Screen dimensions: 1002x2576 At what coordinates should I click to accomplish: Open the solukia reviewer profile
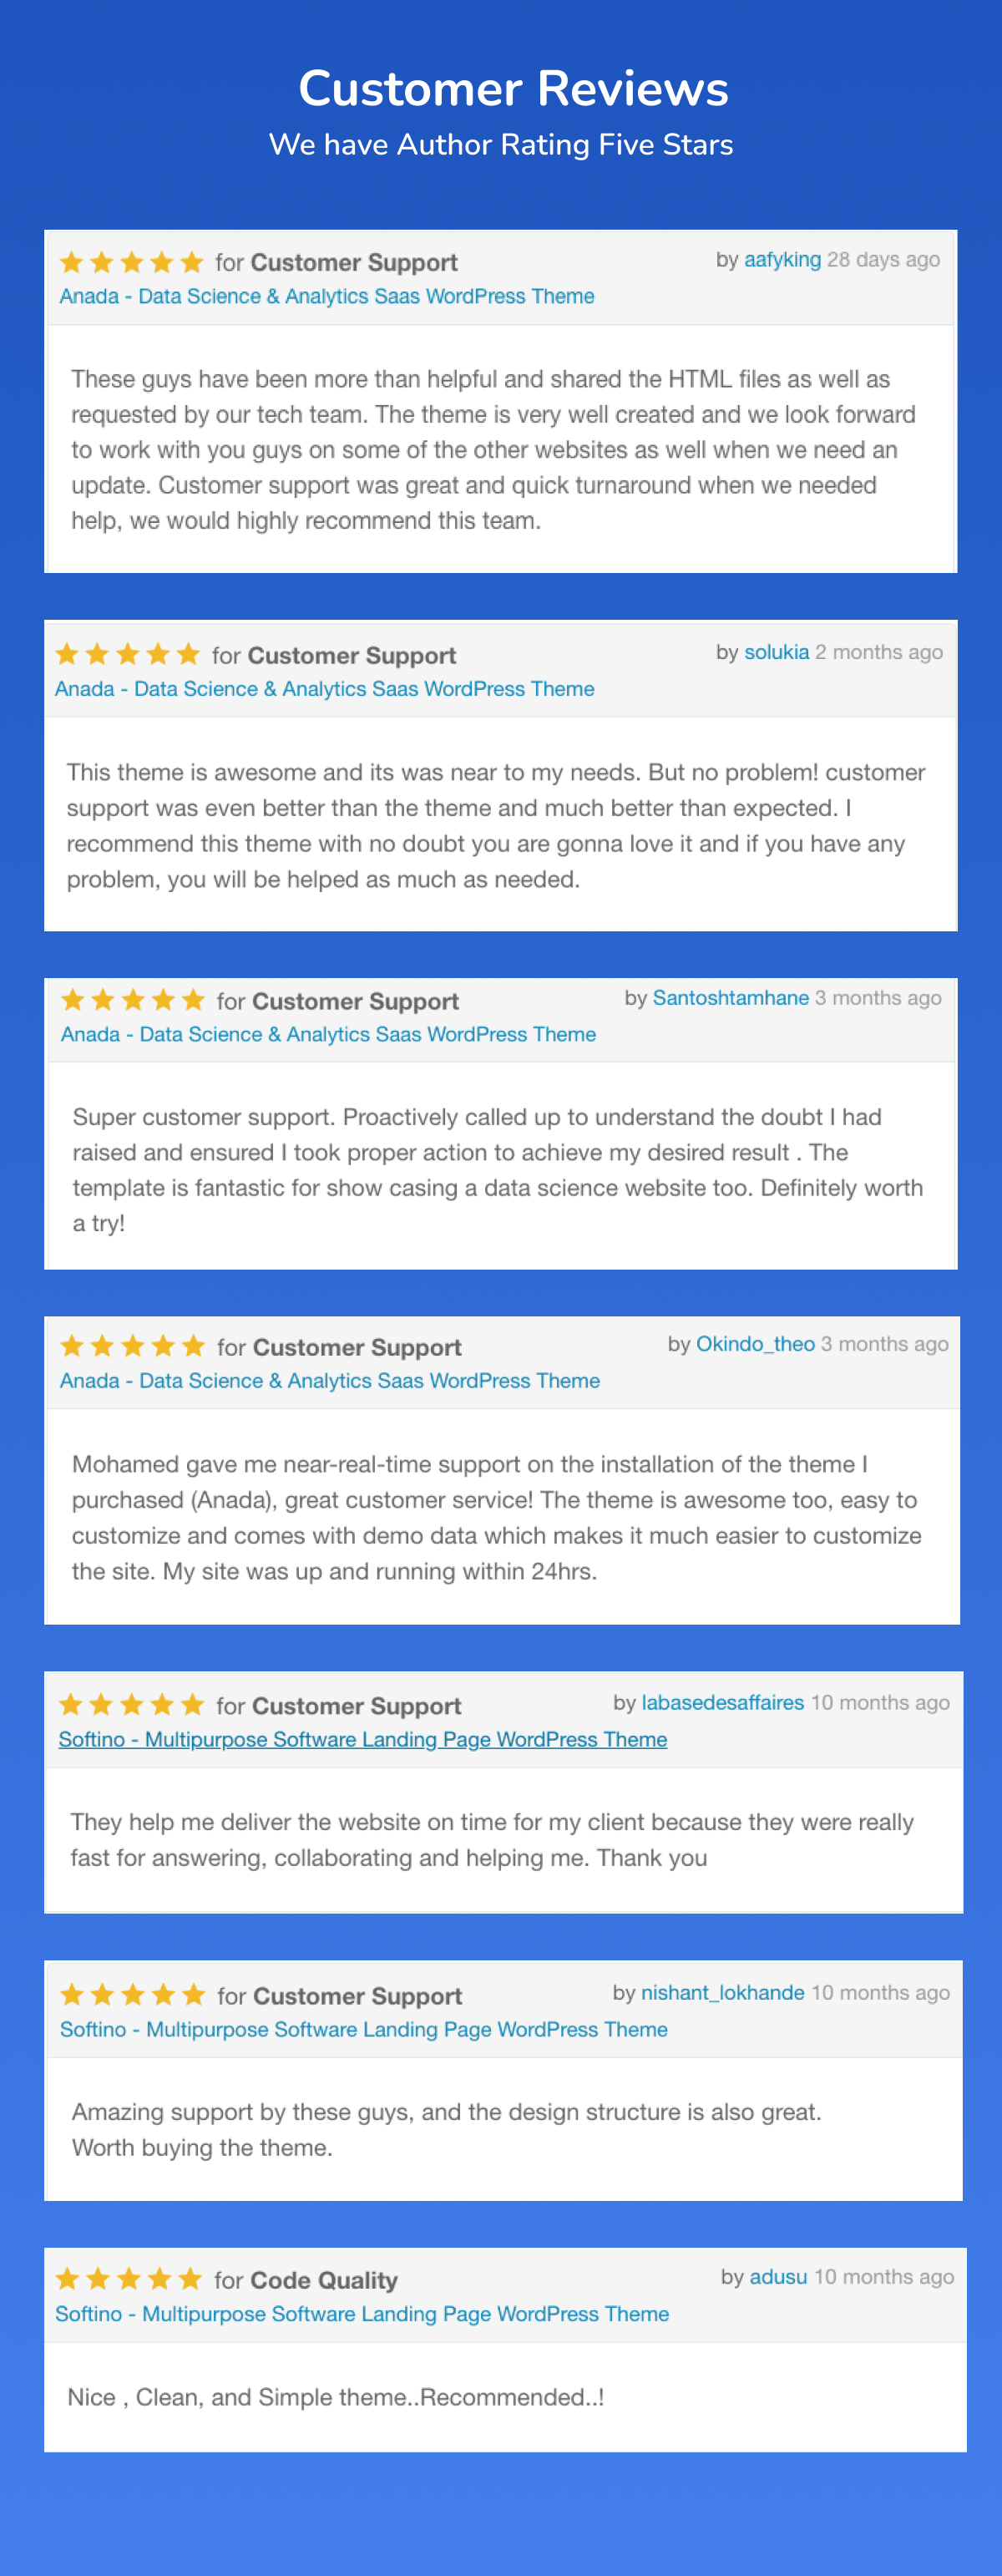[776, 652]
